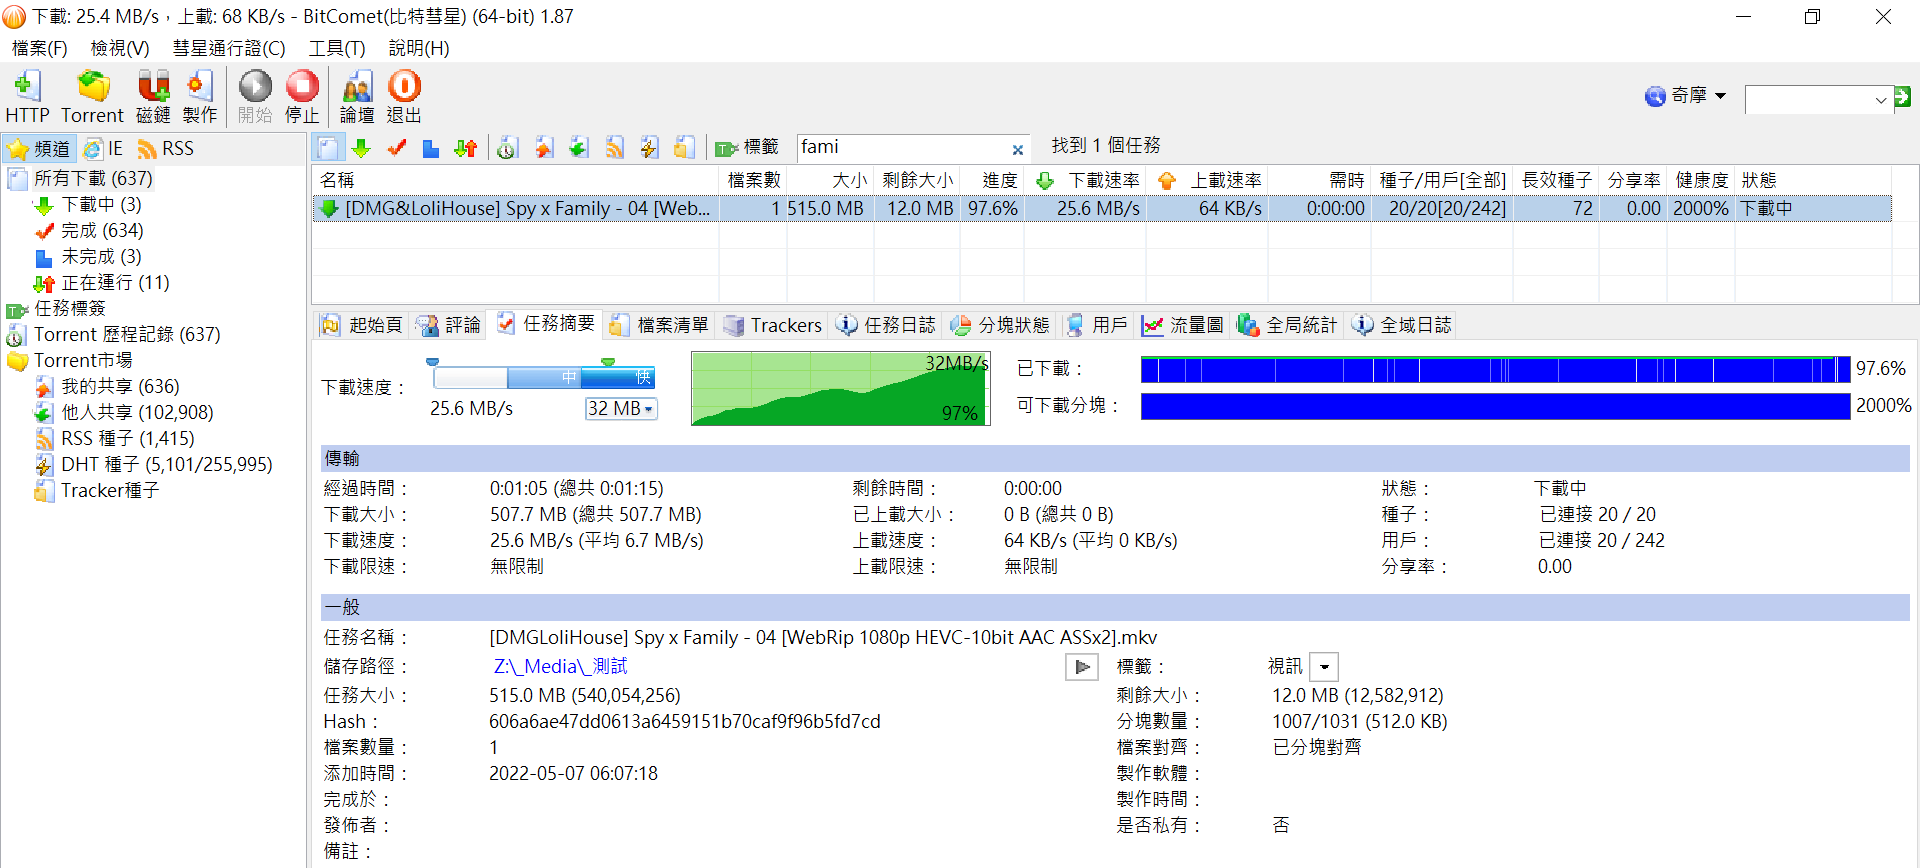Open Torrent 歷程記錄 (637)
The image size is (1920, 868).
(x=127, y=334)
